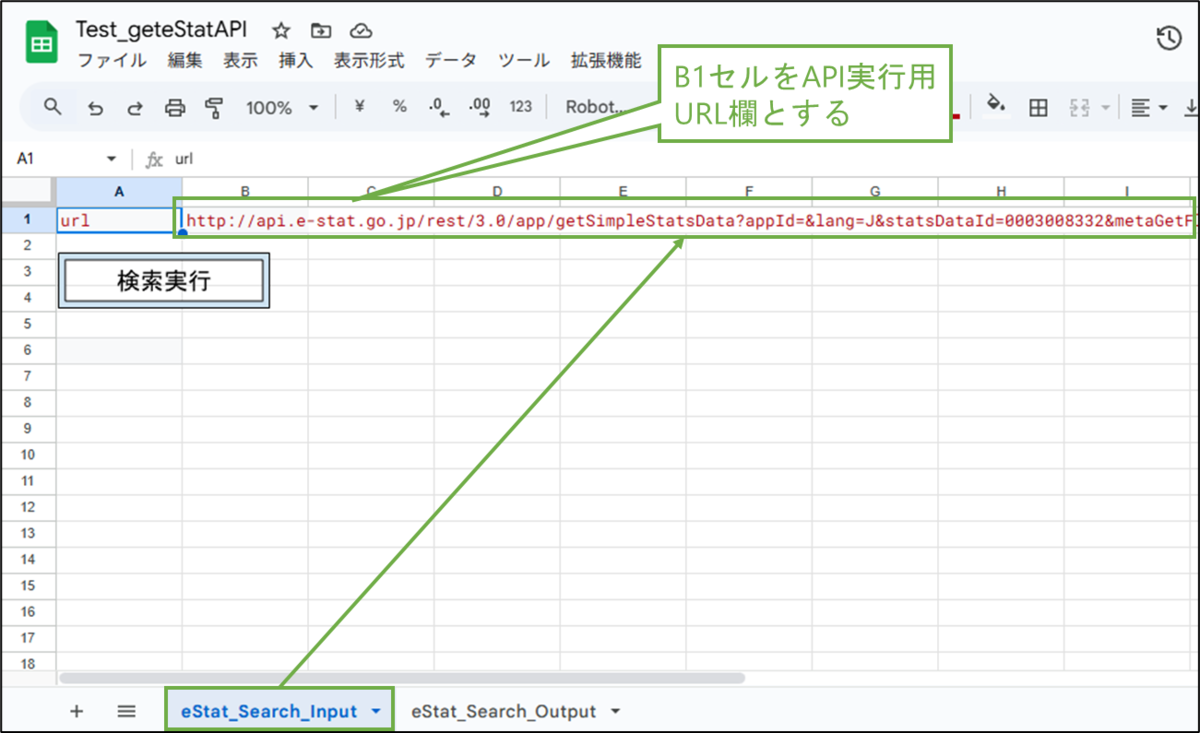
Task: Open the fill color tool
Action: coord(994,105)
